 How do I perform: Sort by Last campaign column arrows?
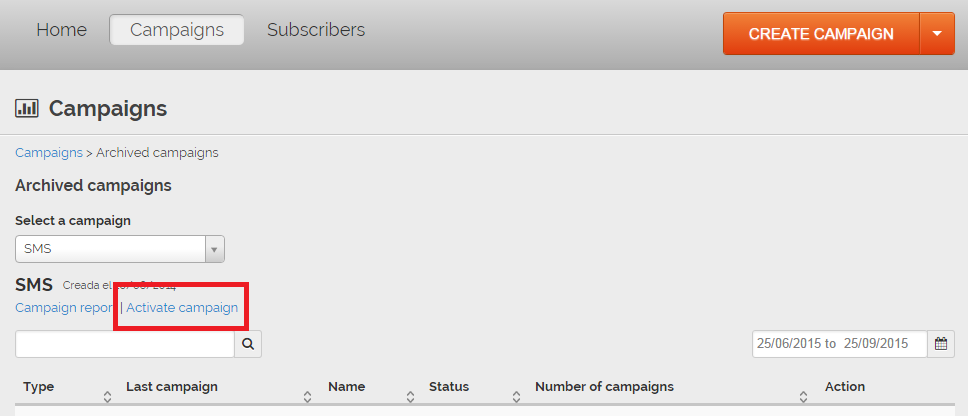(309, 397)
